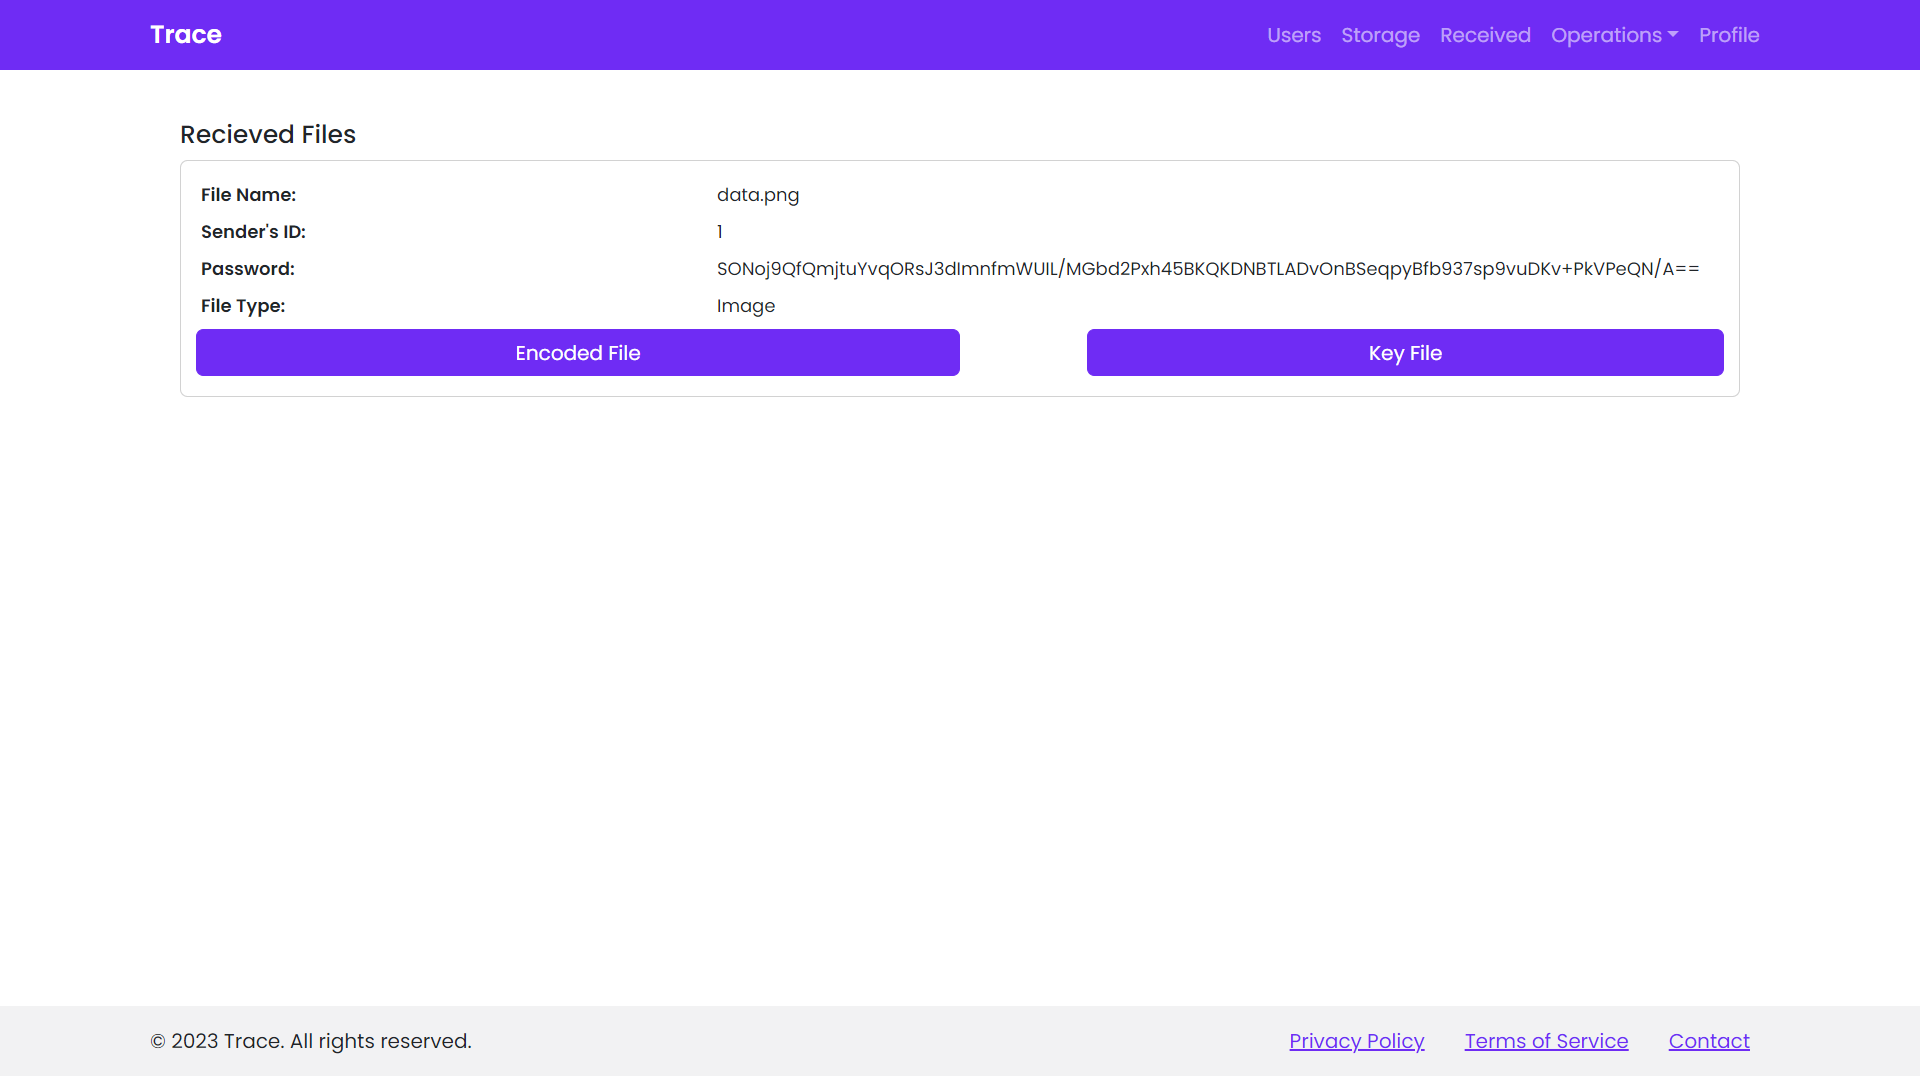The image size is (1920, 1080).
Task: Click the copyright footer text
Action: click(311, 1041)
